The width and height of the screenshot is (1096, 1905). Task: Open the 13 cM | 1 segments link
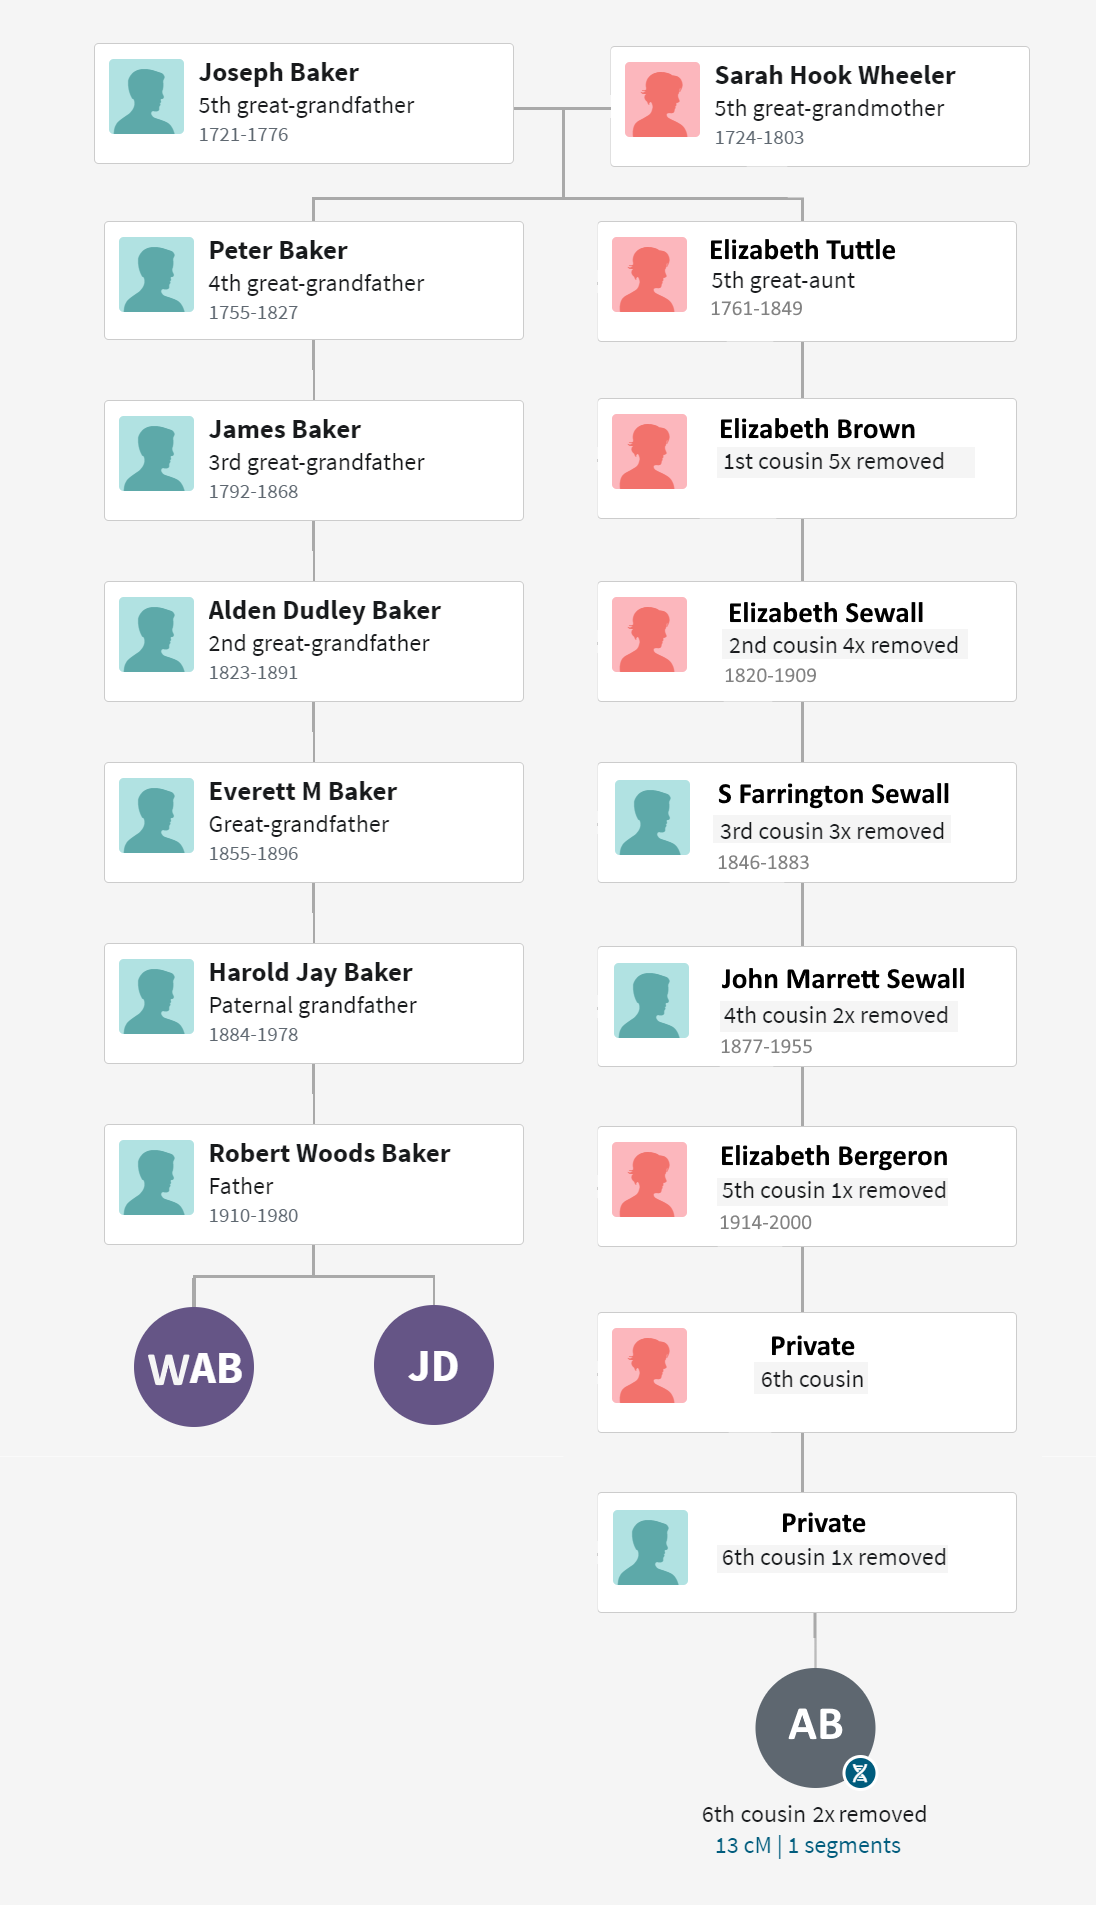coord(808,1846)
